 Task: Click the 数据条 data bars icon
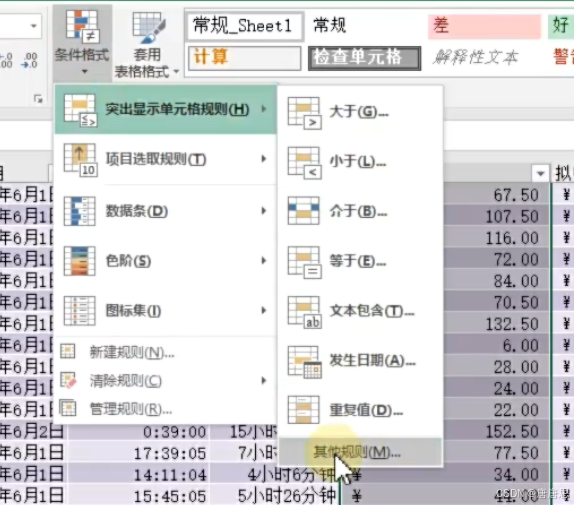pos(79,211)
